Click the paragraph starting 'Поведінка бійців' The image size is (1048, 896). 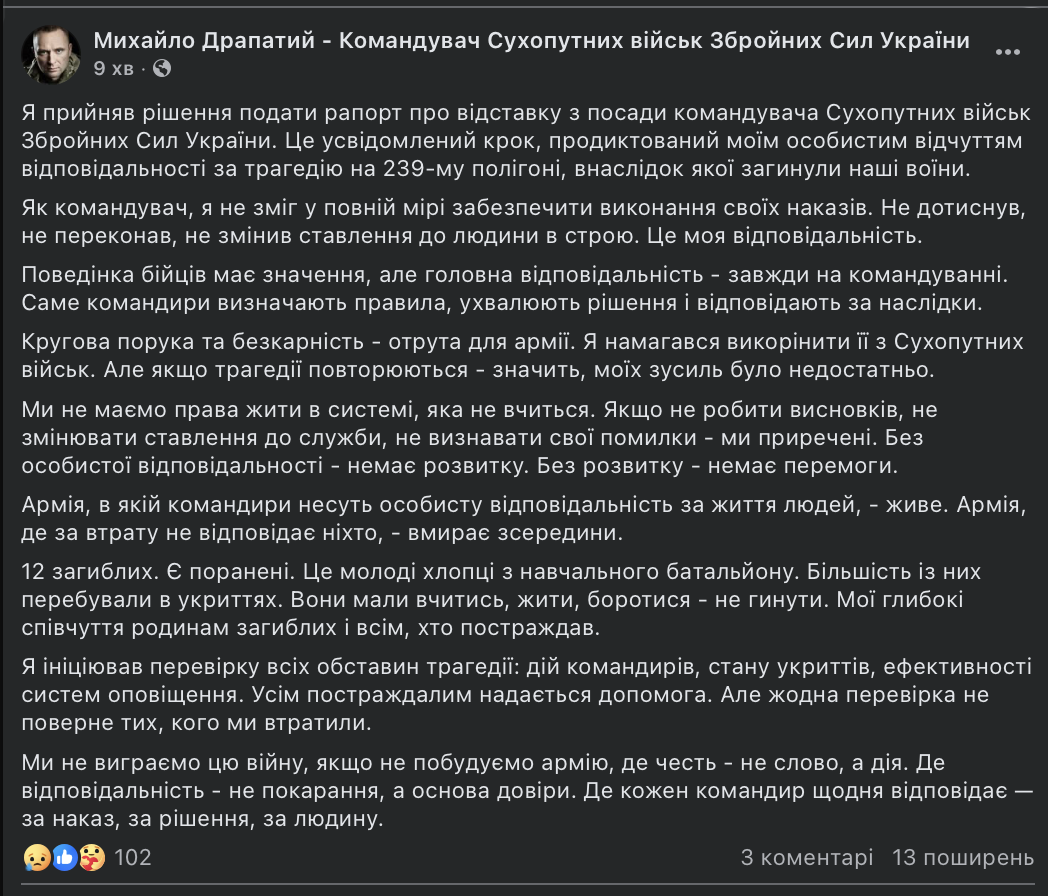(515, 289)
